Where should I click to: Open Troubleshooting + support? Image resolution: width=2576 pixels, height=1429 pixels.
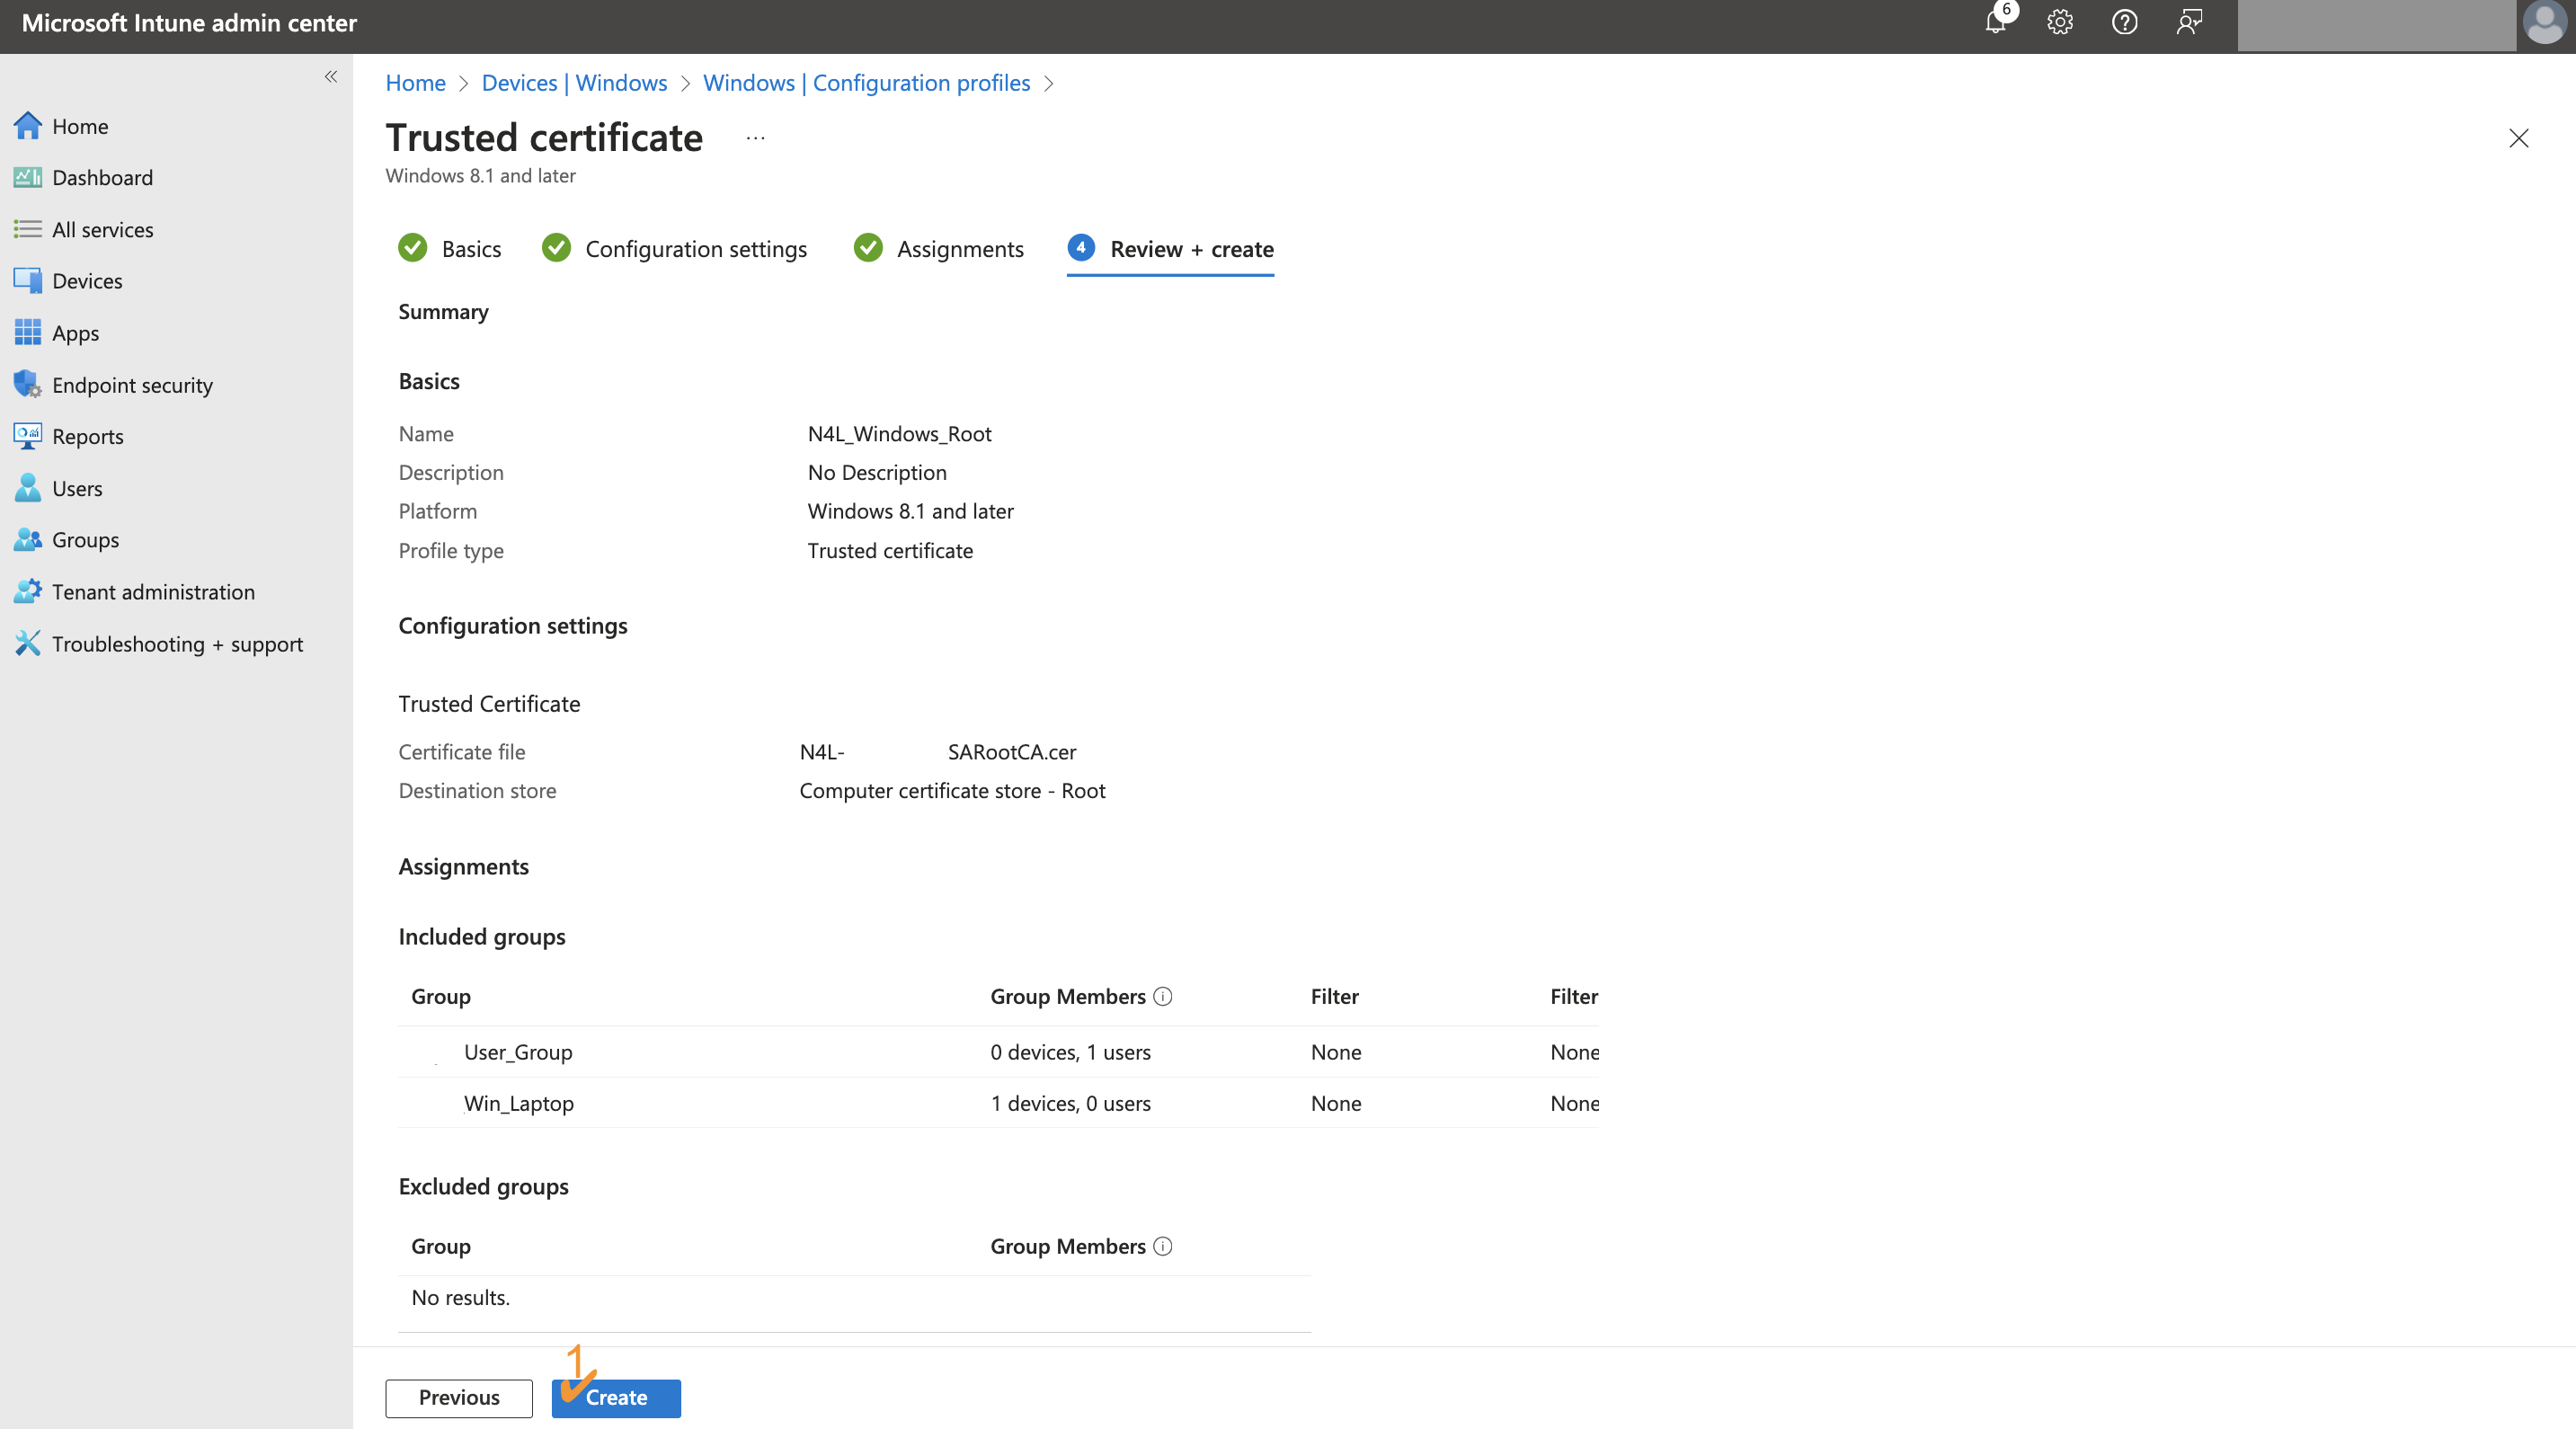[177, 643]
